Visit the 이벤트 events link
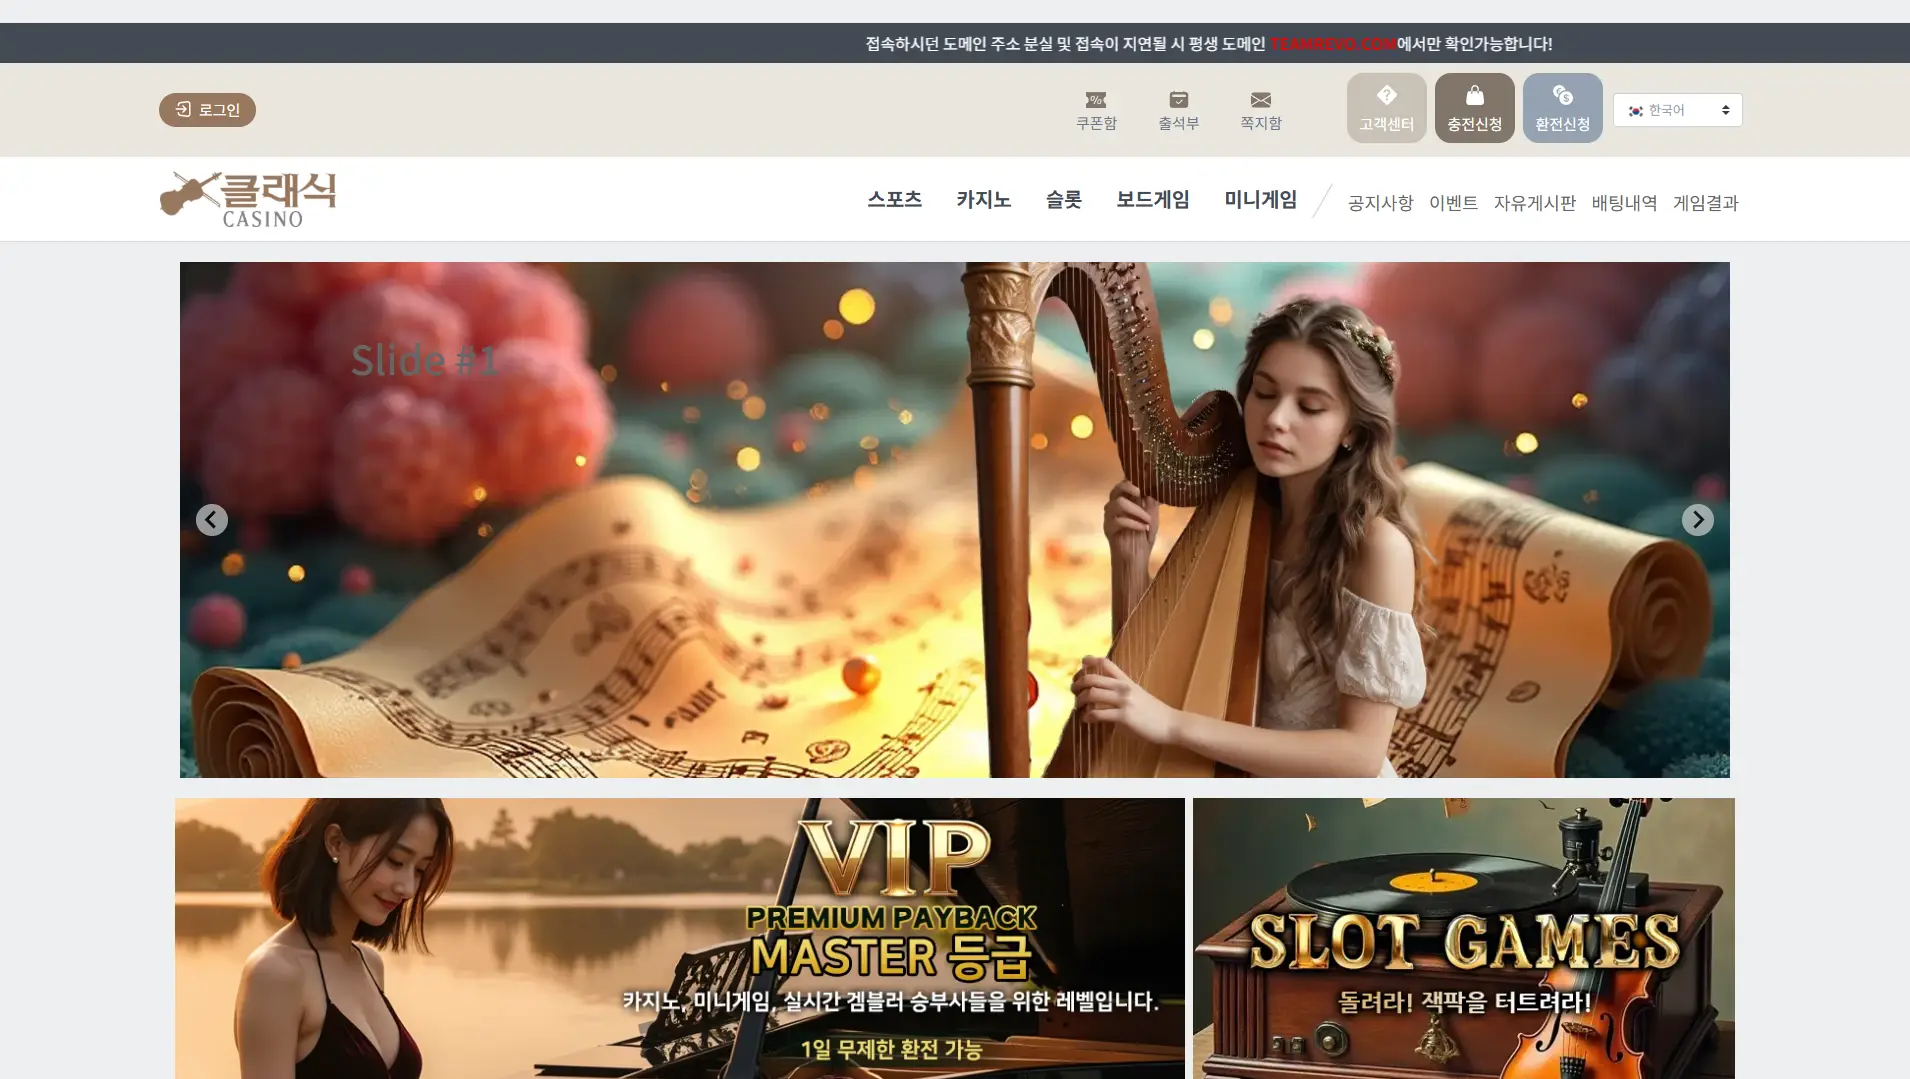 point(1453,203)
